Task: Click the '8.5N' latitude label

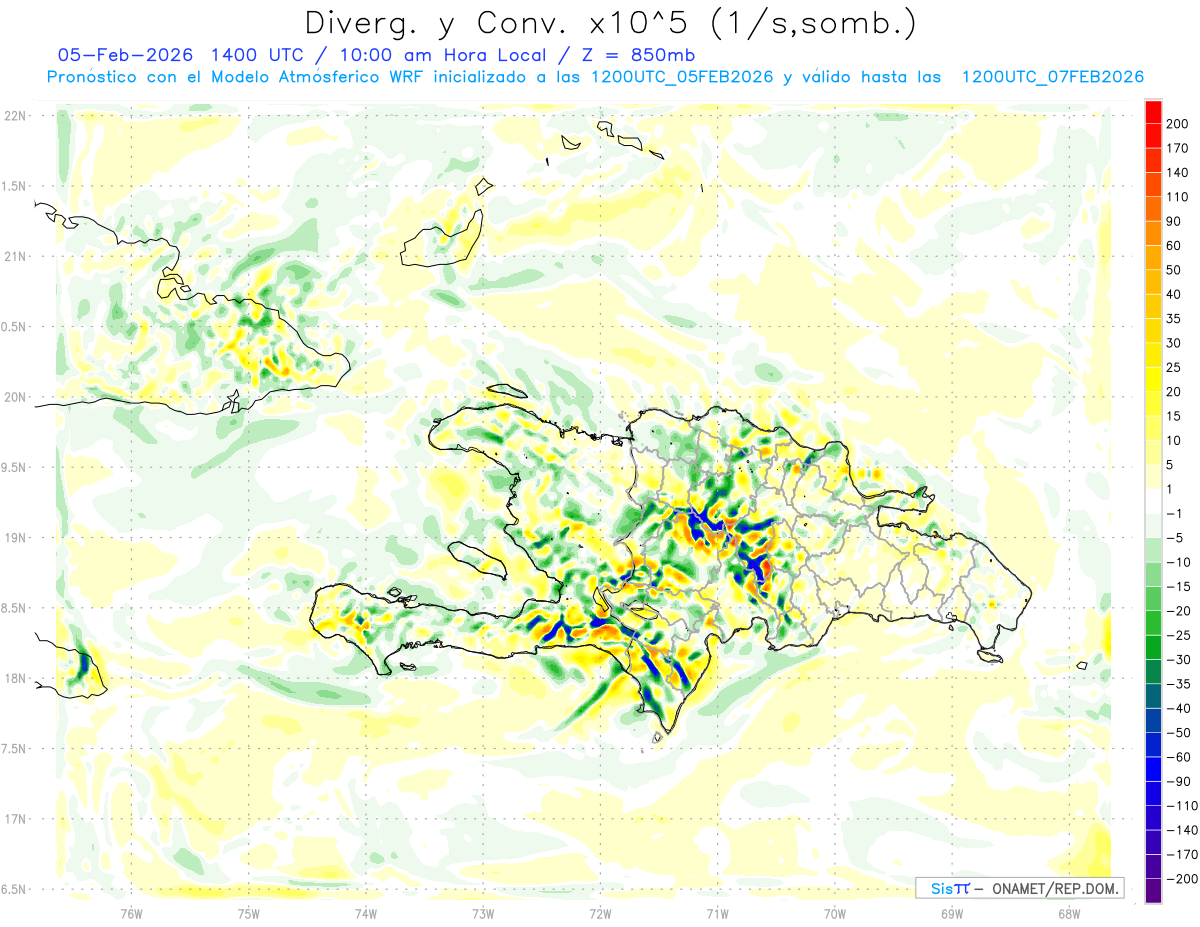Action: (15, 608)
